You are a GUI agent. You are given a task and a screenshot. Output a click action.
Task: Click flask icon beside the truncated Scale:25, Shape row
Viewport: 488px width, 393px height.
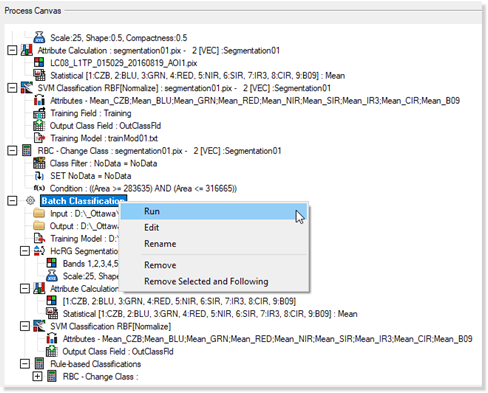coord(52,276)
